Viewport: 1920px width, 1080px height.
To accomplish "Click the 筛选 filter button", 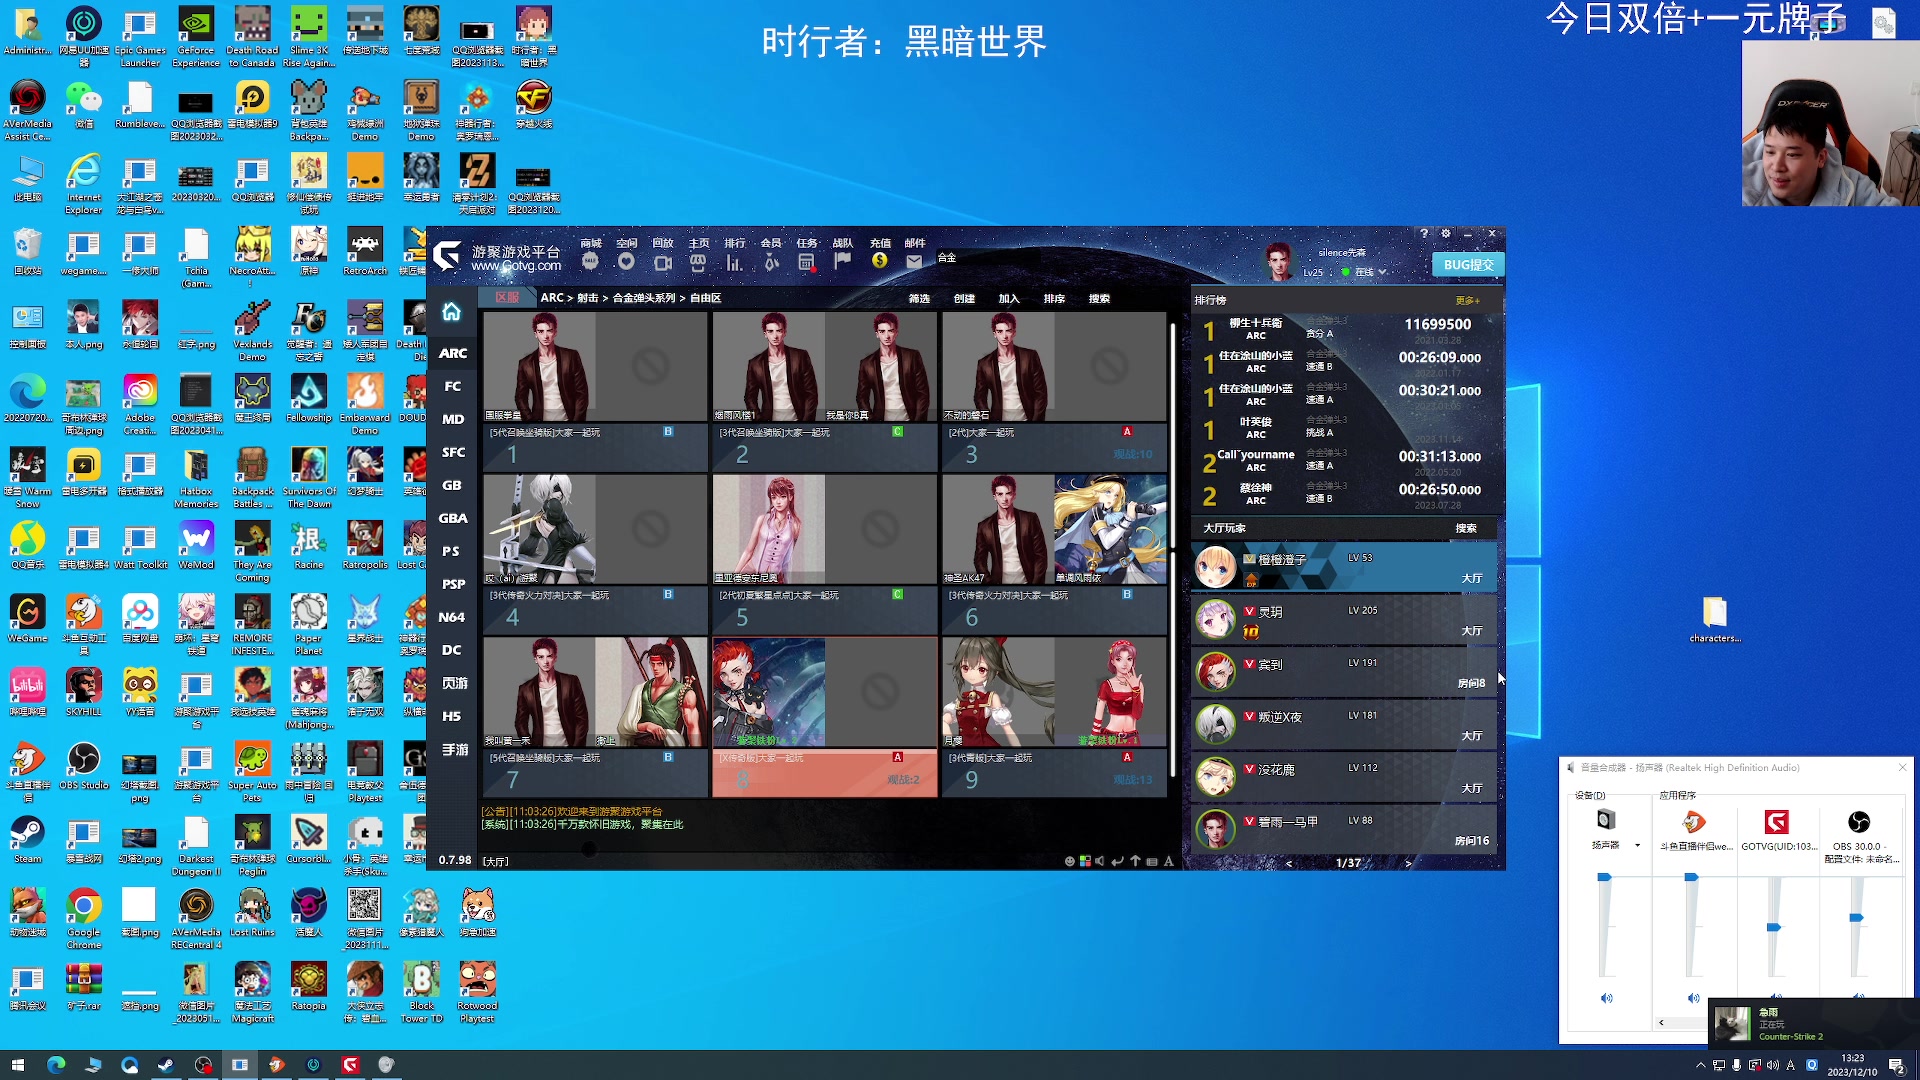I will click(919, 298).
